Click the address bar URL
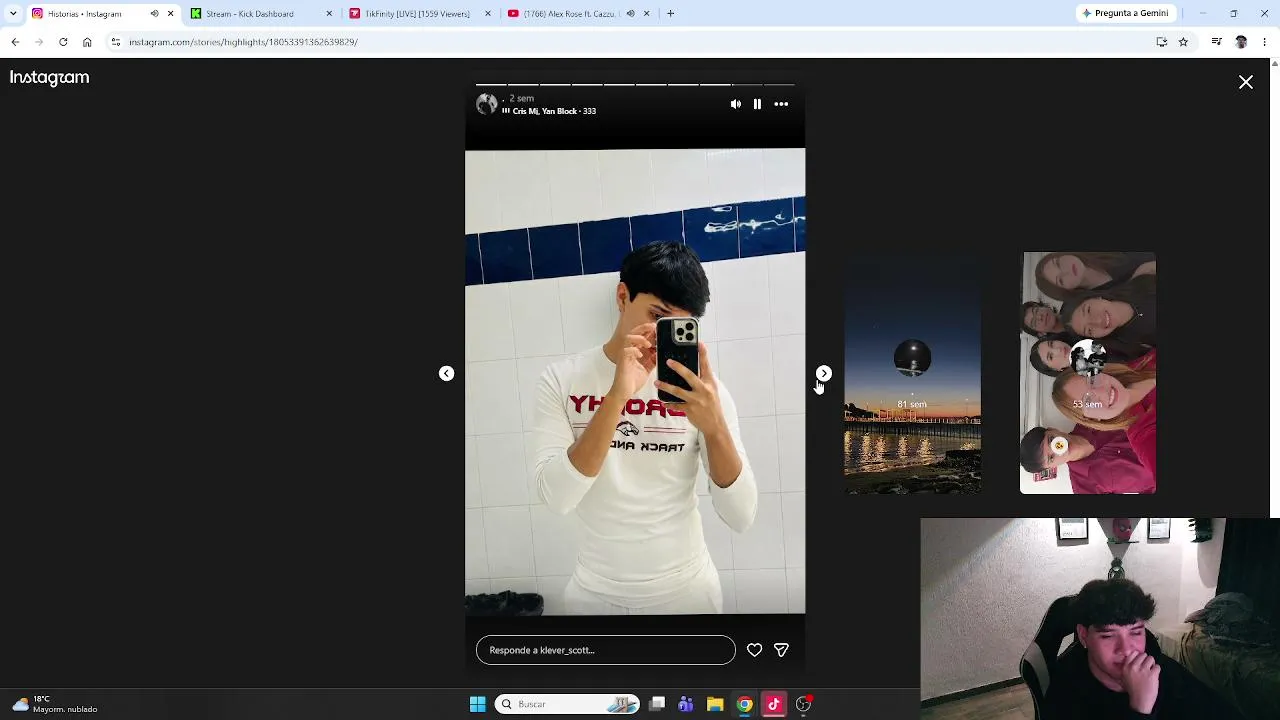Image resolution: width=1280 pixels, height=720 pixels. (x=243, y=42)
